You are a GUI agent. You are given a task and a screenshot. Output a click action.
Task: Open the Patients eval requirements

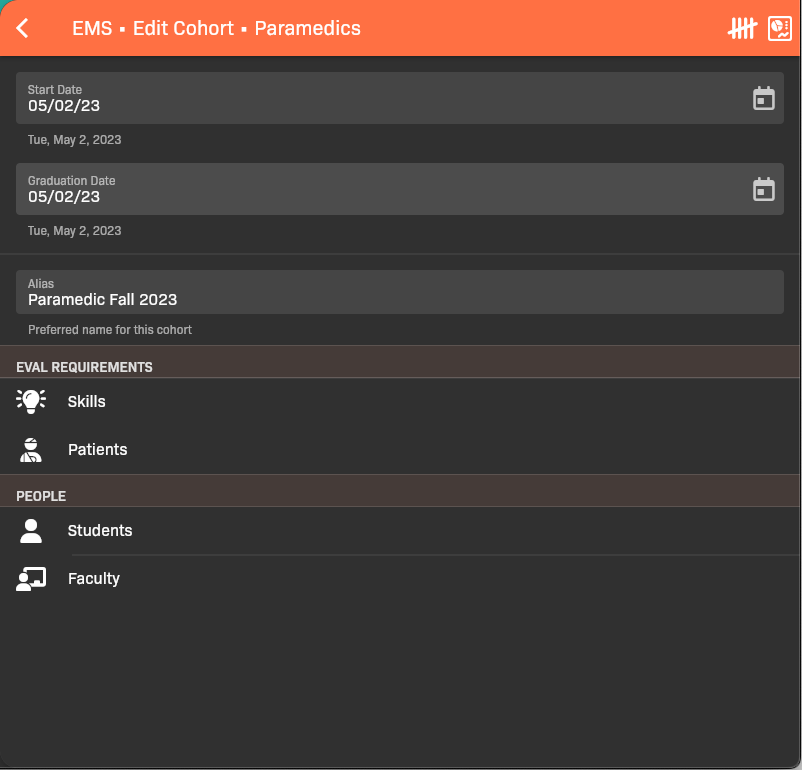click(x=98, y=450)
